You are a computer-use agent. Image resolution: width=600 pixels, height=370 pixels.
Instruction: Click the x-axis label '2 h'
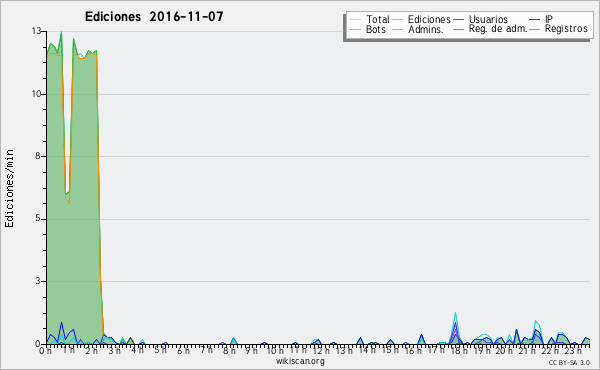click(92, 350)
